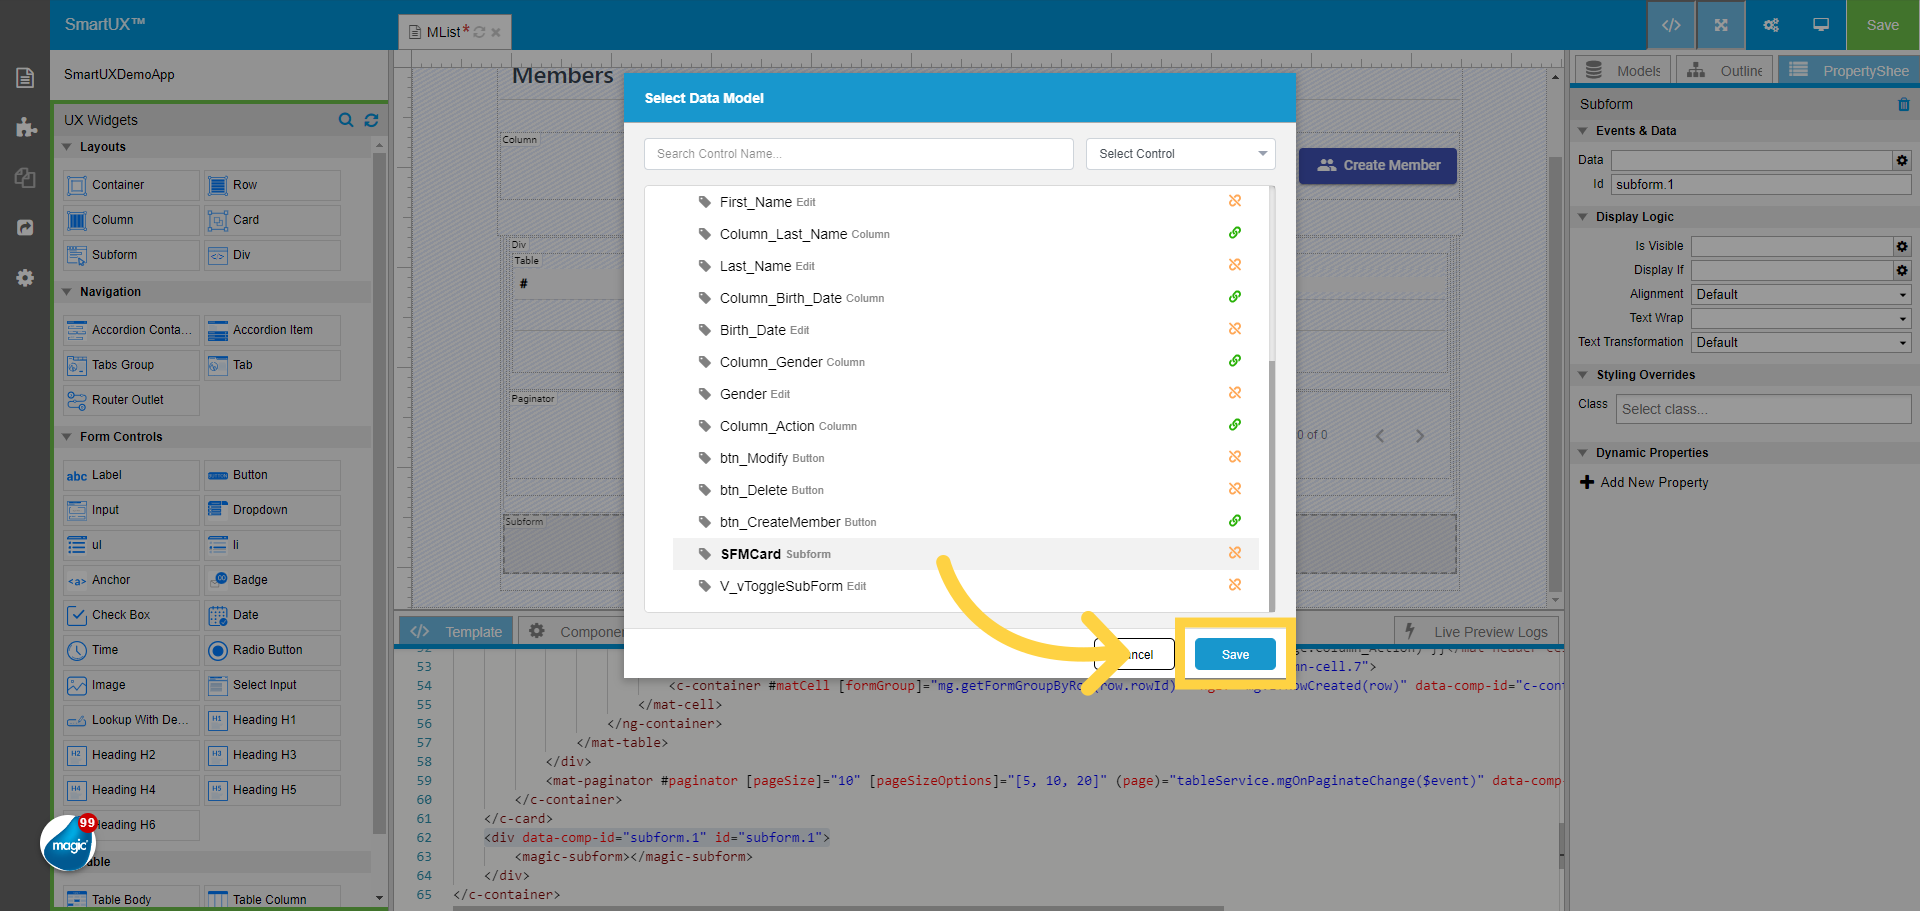
Task: Toggle the link icon for SFMCard Subform
Action: pos(1235,553)
